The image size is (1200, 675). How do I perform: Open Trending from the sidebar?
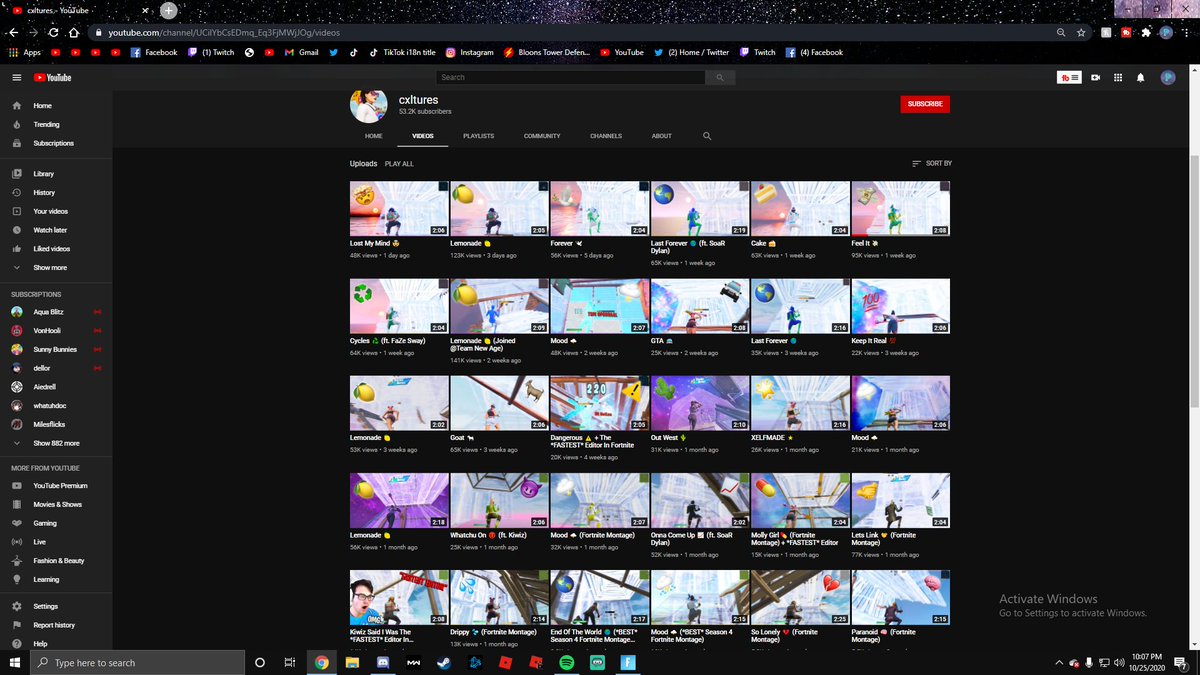46,124
